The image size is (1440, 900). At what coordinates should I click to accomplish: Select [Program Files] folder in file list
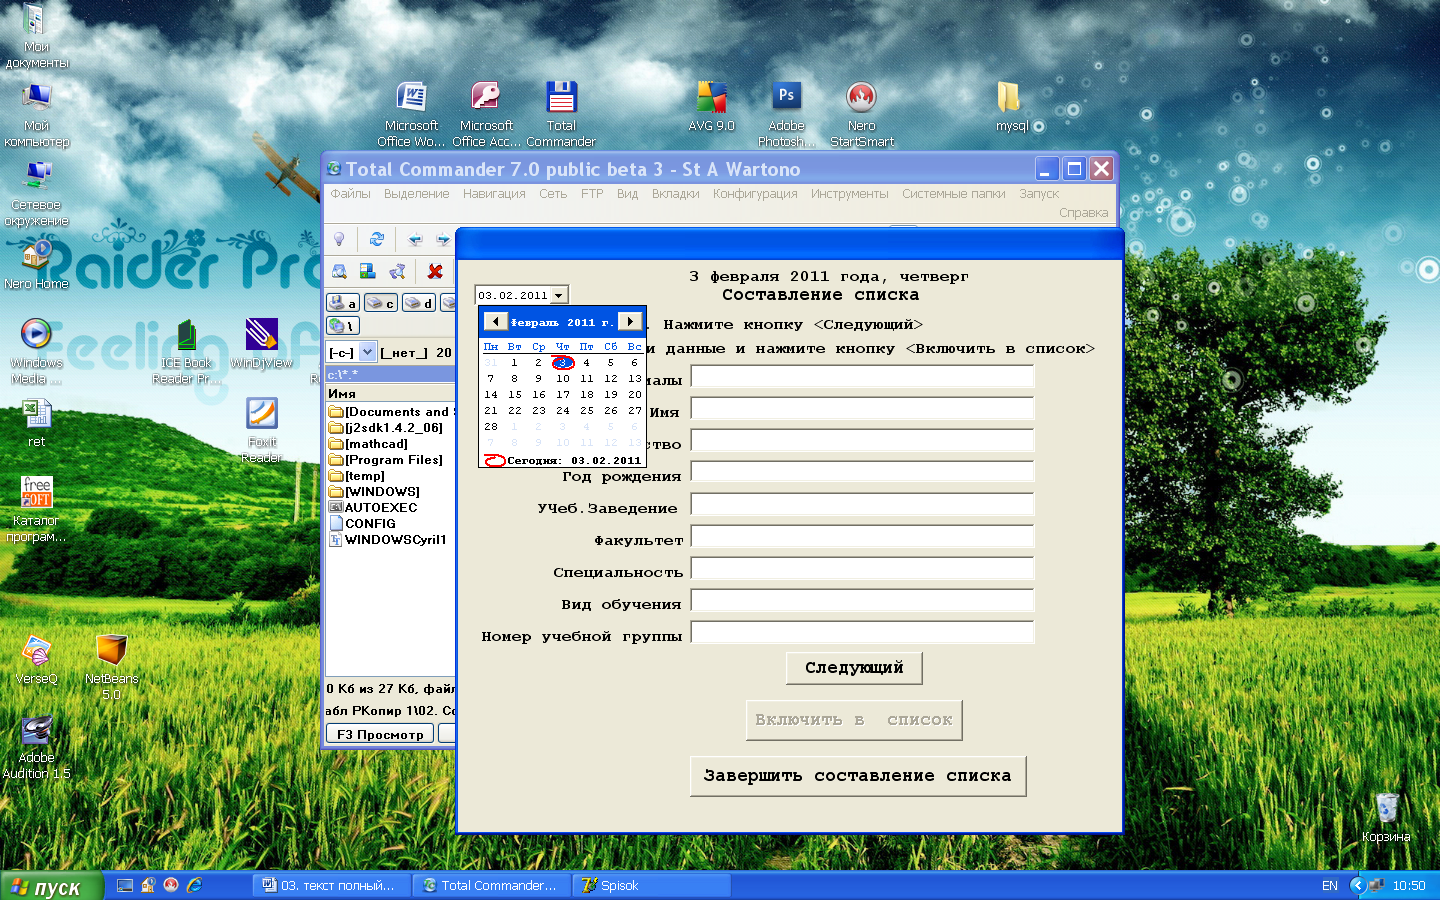[386, 460]
